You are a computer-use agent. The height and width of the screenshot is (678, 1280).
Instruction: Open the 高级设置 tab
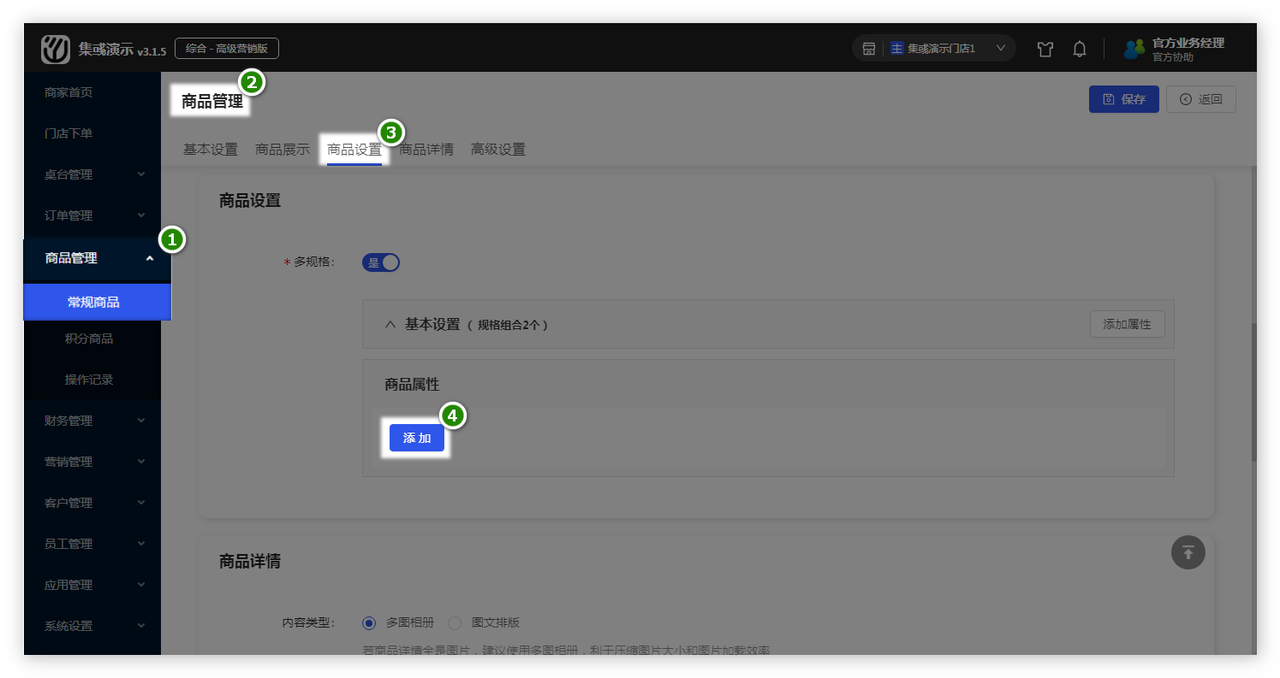click(498, 149)
